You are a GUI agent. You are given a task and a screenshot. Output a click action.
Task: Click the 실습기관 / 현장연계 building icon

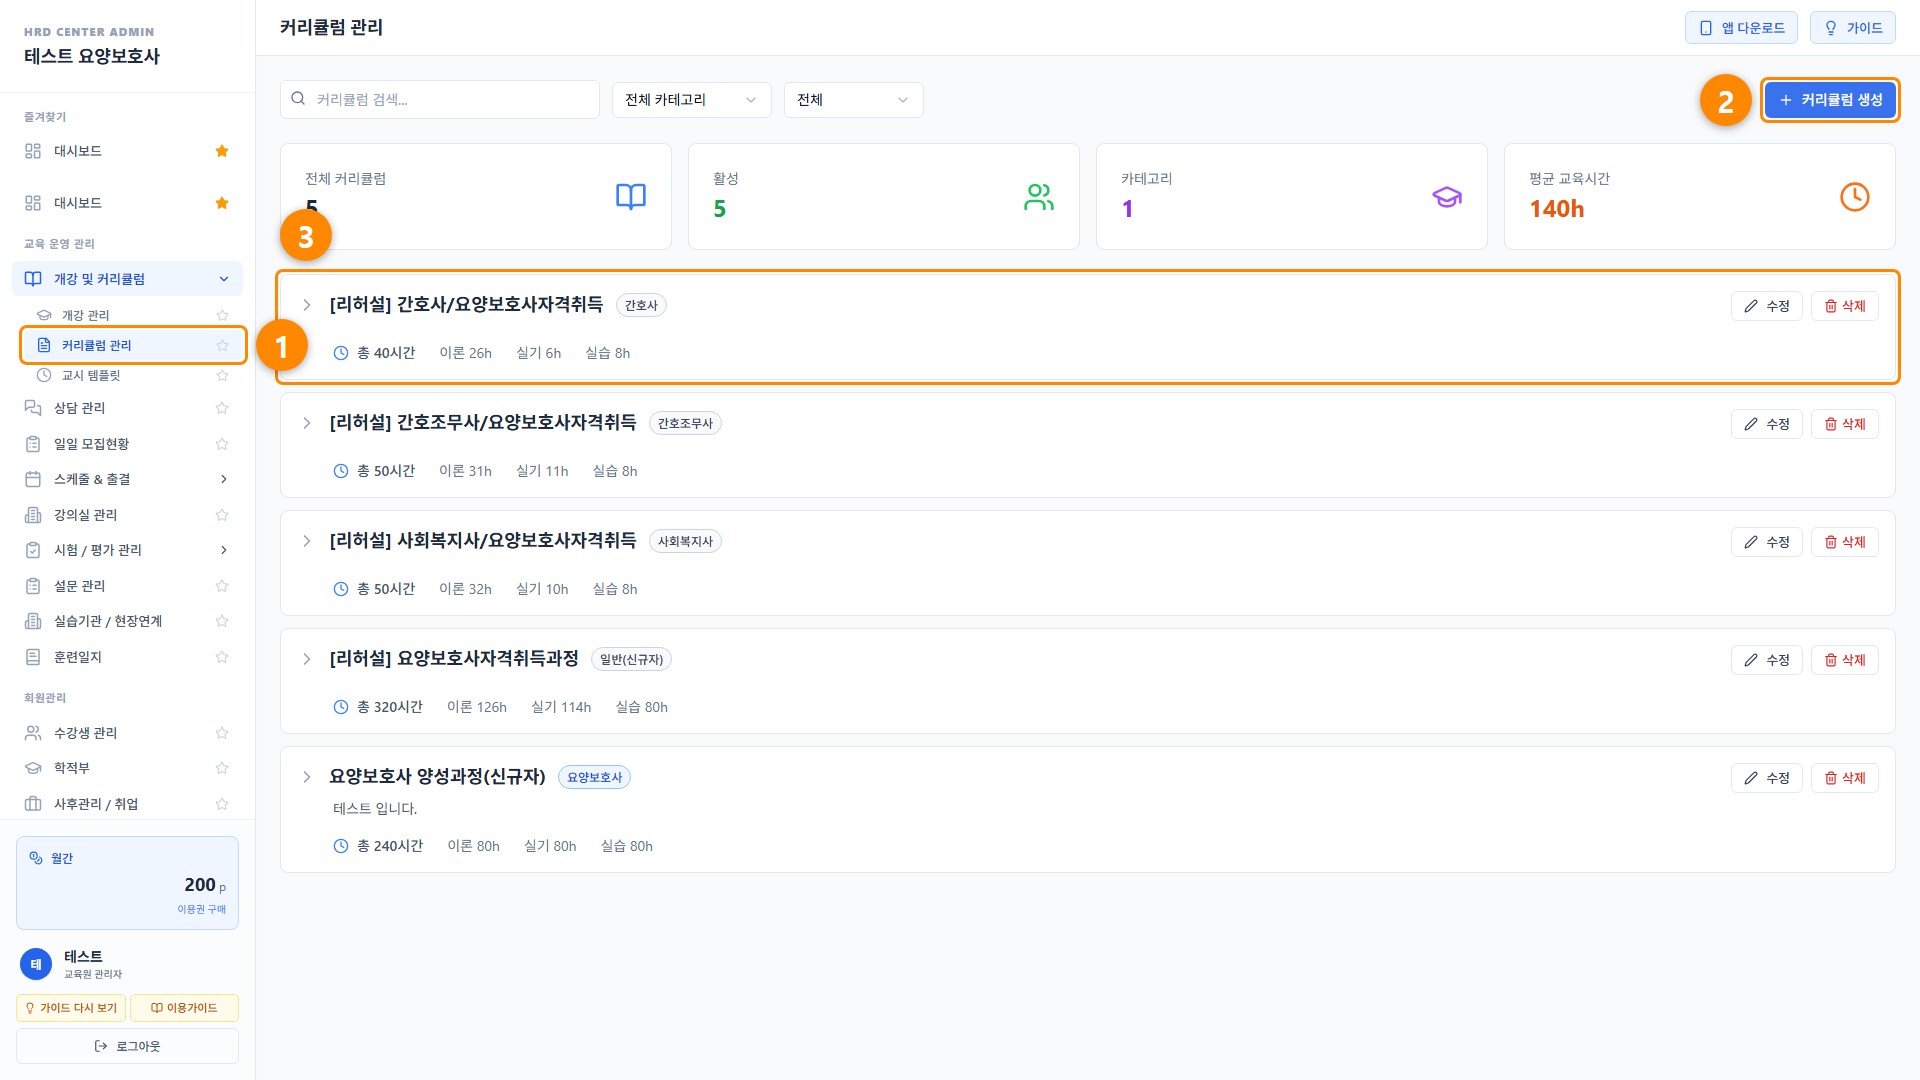tap(33, 621)
